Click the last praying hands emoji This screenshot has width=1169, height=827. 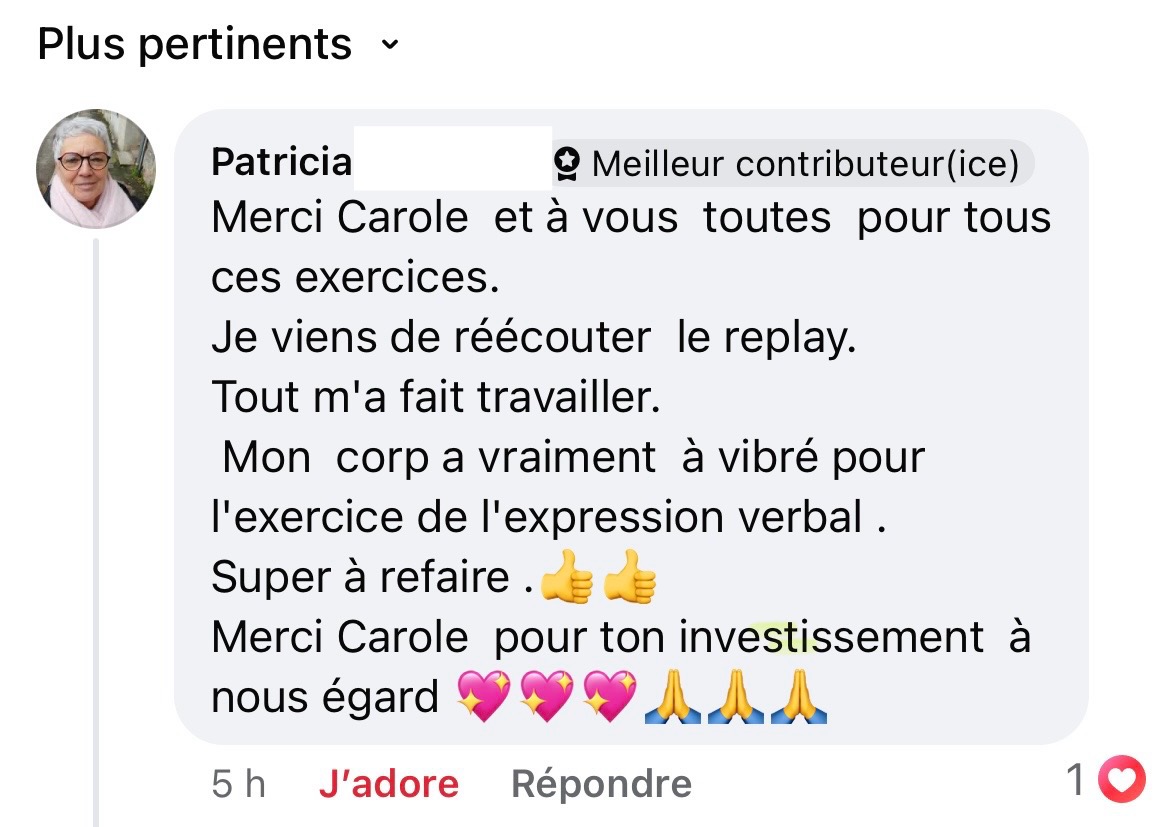pyautogui.click(x=799, y=697)
